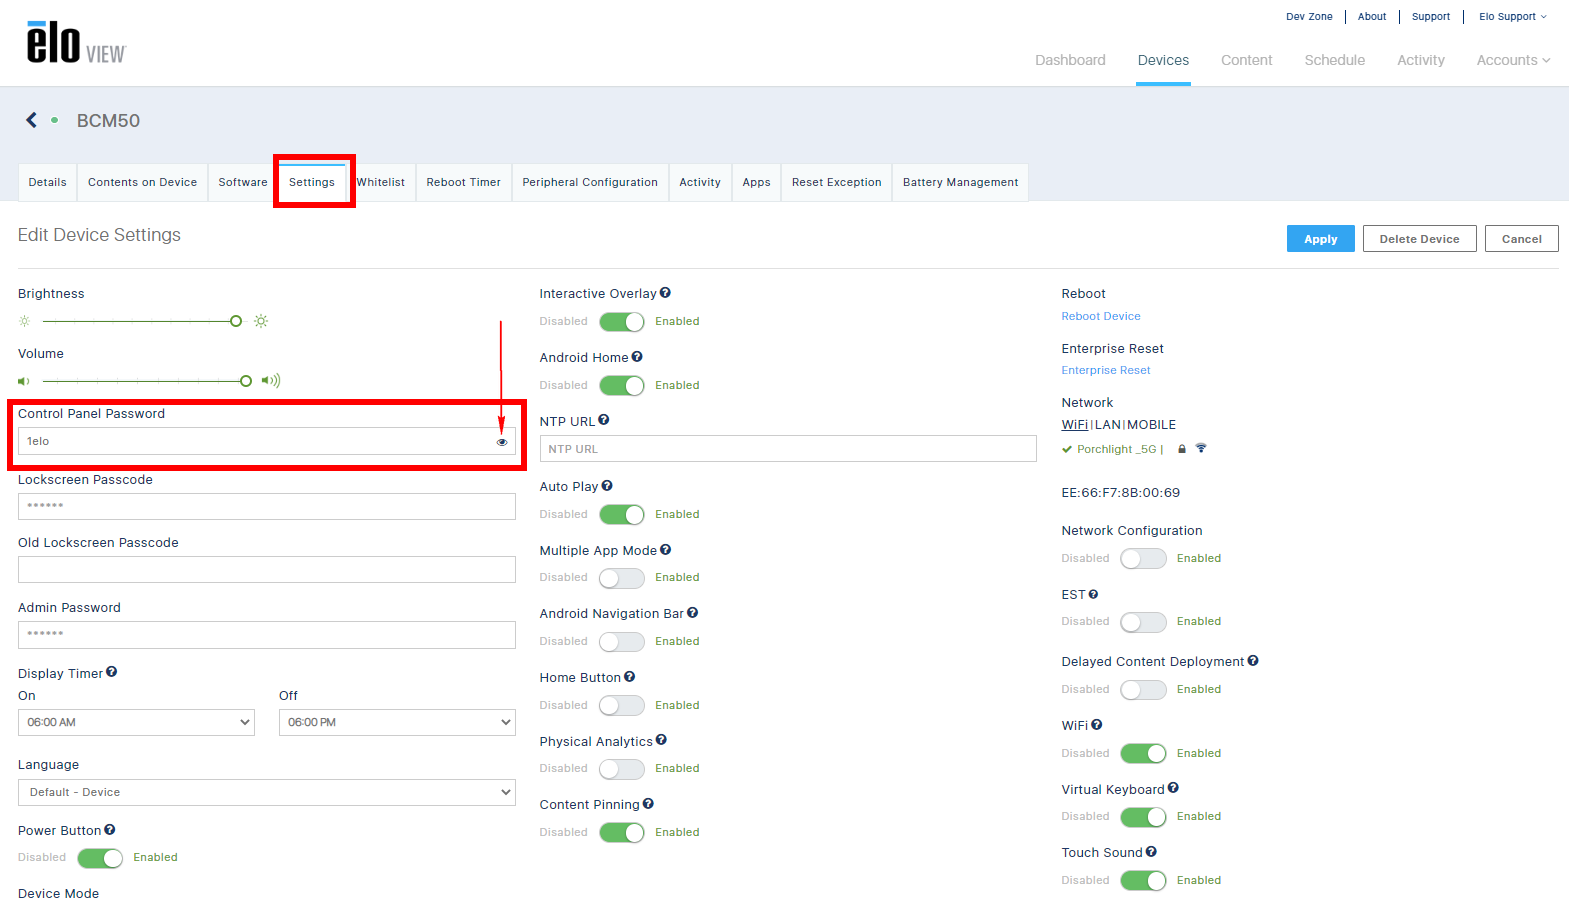This screenshot has height=904, width=1569.
Task: Open help icon for NTP URL
Action: (604, 421)
